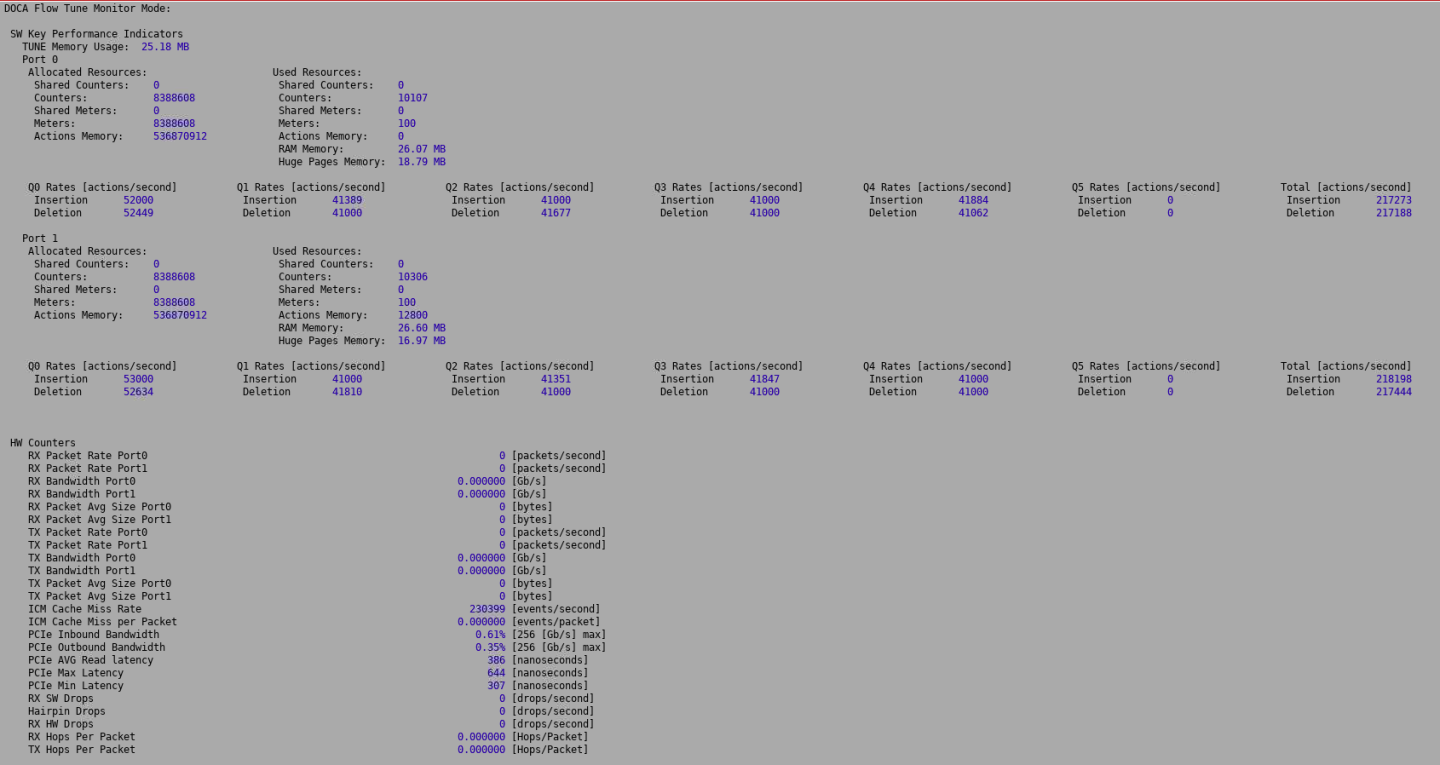Select Port 0 Huge Pages Memory 18.79 MB
1440x765 pixels.
[421, 162]
